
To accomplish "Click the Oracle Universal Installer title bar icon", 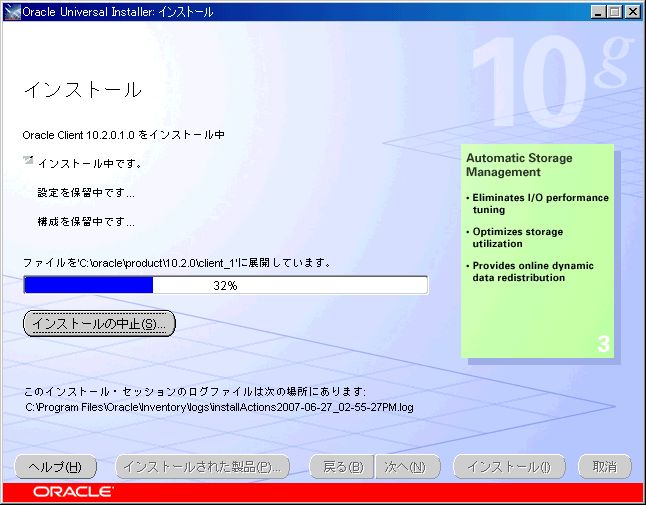I will pyautogui.click(x=12, y=12).
